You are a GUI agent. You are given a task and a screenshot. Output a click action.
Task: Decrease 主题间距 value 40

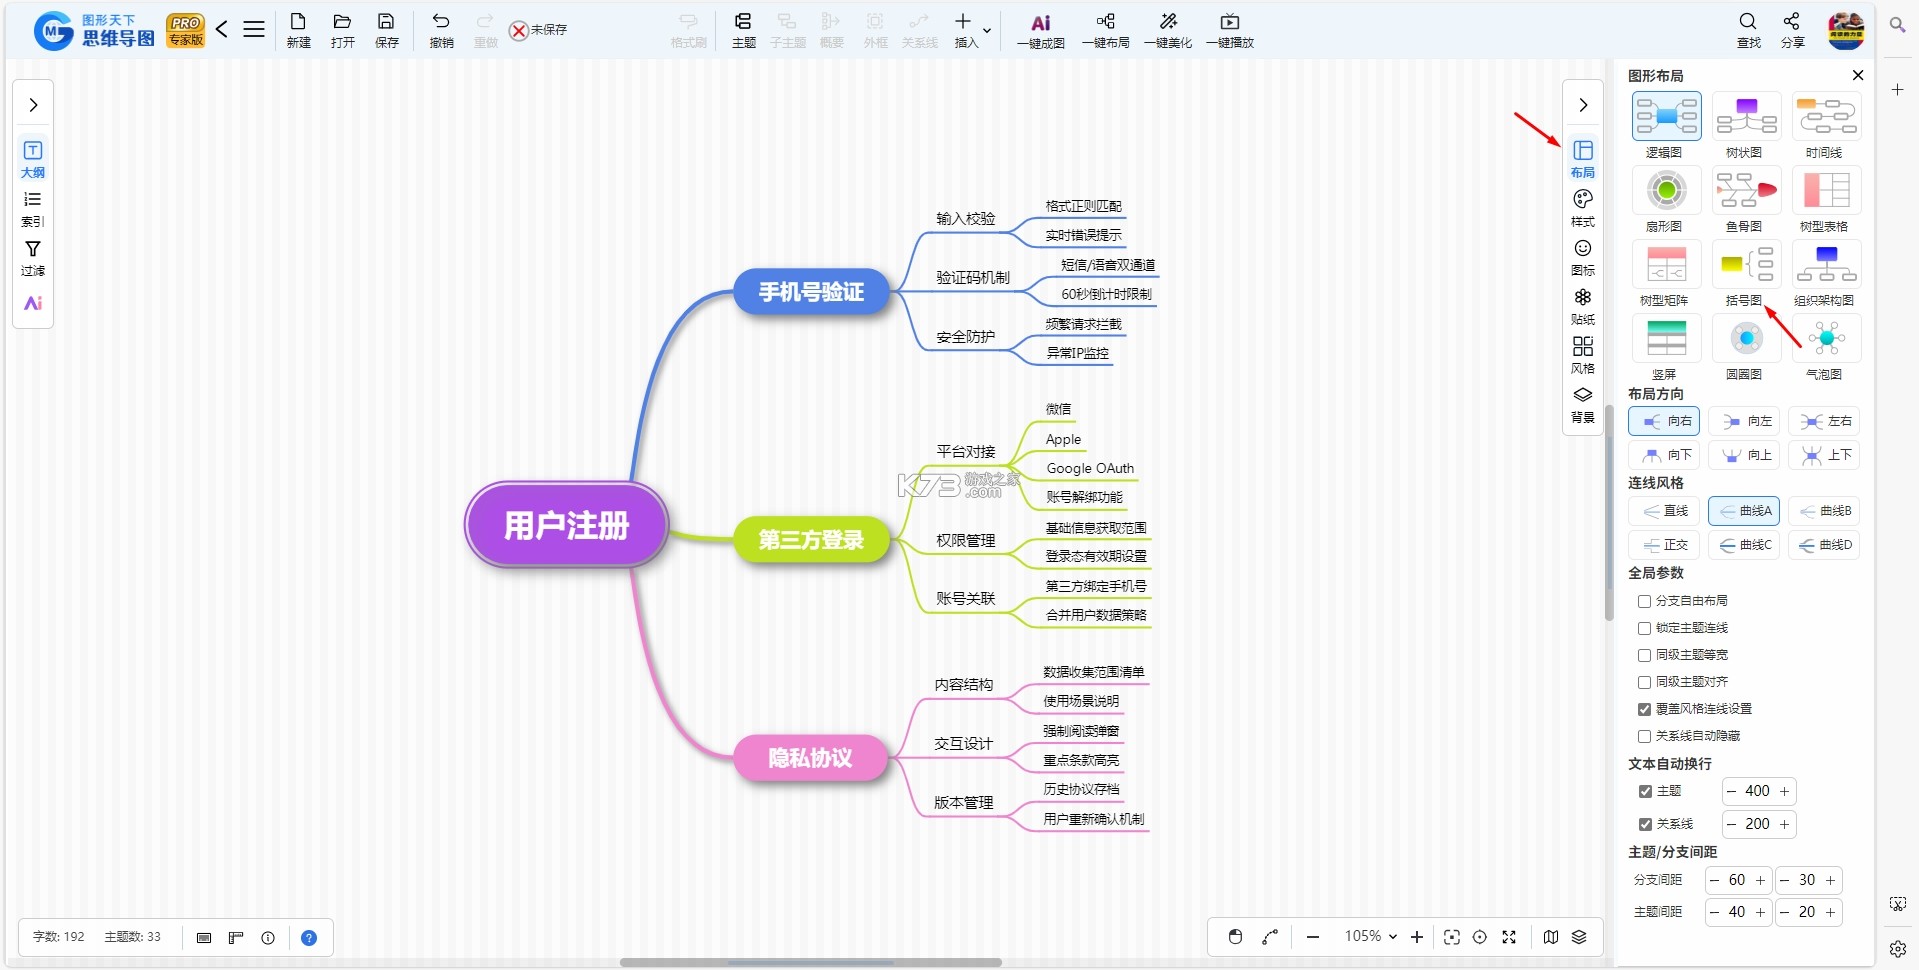tap(1714, 912)
